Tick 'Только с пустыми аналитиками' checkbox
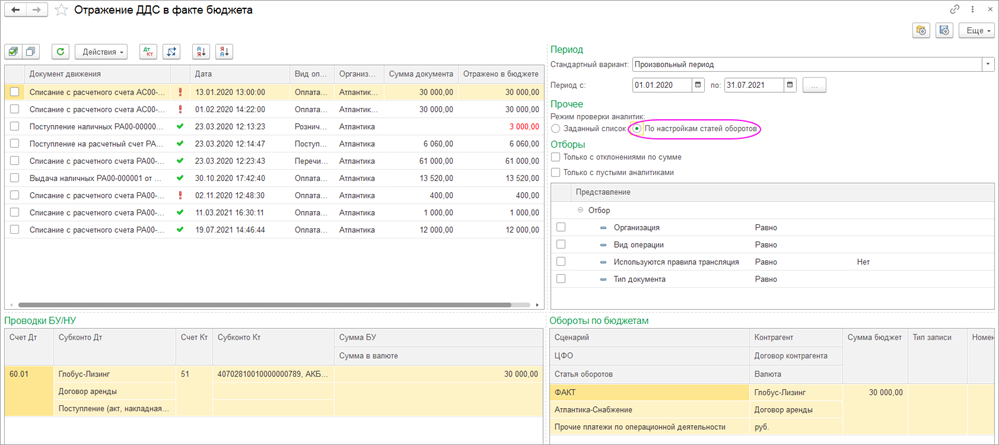 pos(556,172)
